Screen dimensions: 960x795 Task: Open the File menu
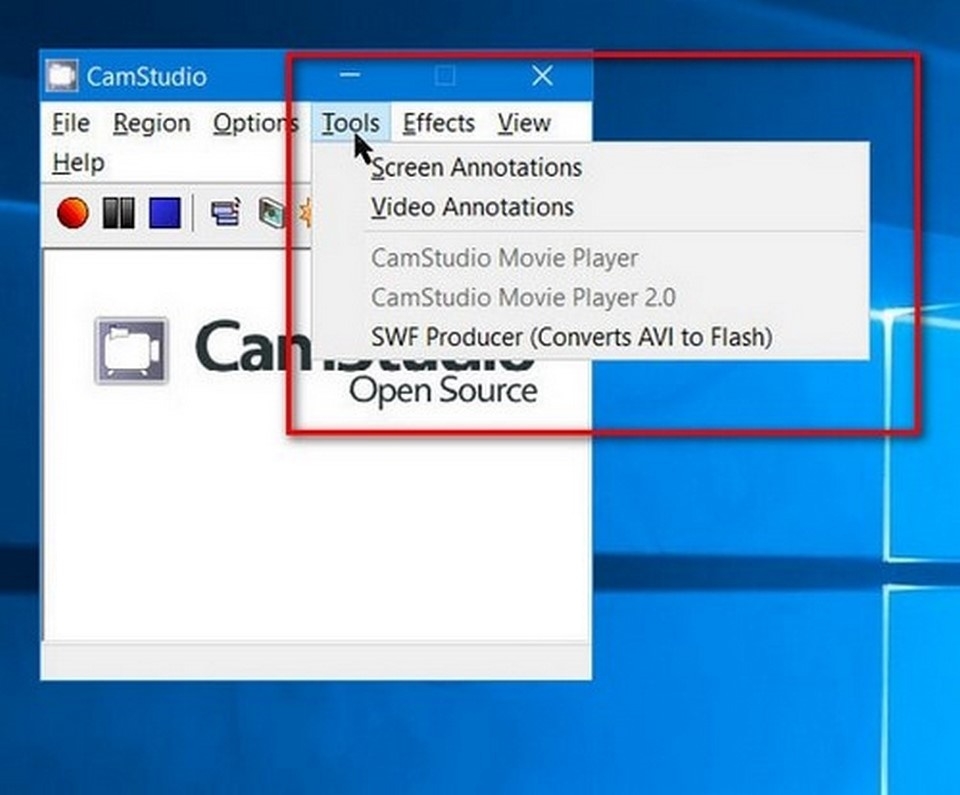71,123
